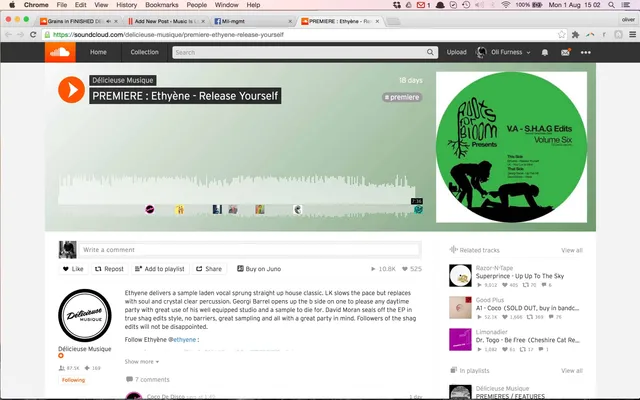Click the browser back arrow
This screenshot has height=400, width=640.
tap(8, 35)
